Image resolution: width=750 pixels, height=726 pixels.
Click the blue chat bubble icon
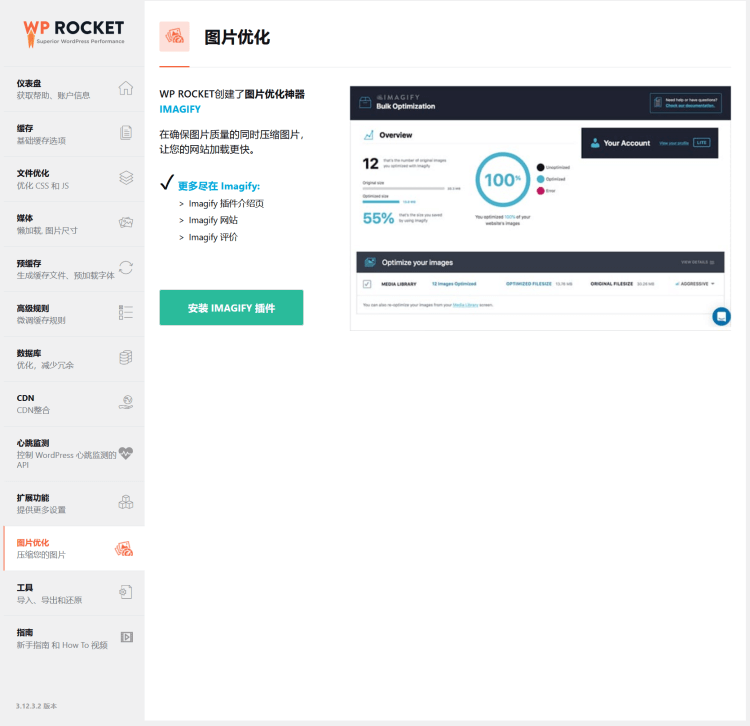point(721,316)
